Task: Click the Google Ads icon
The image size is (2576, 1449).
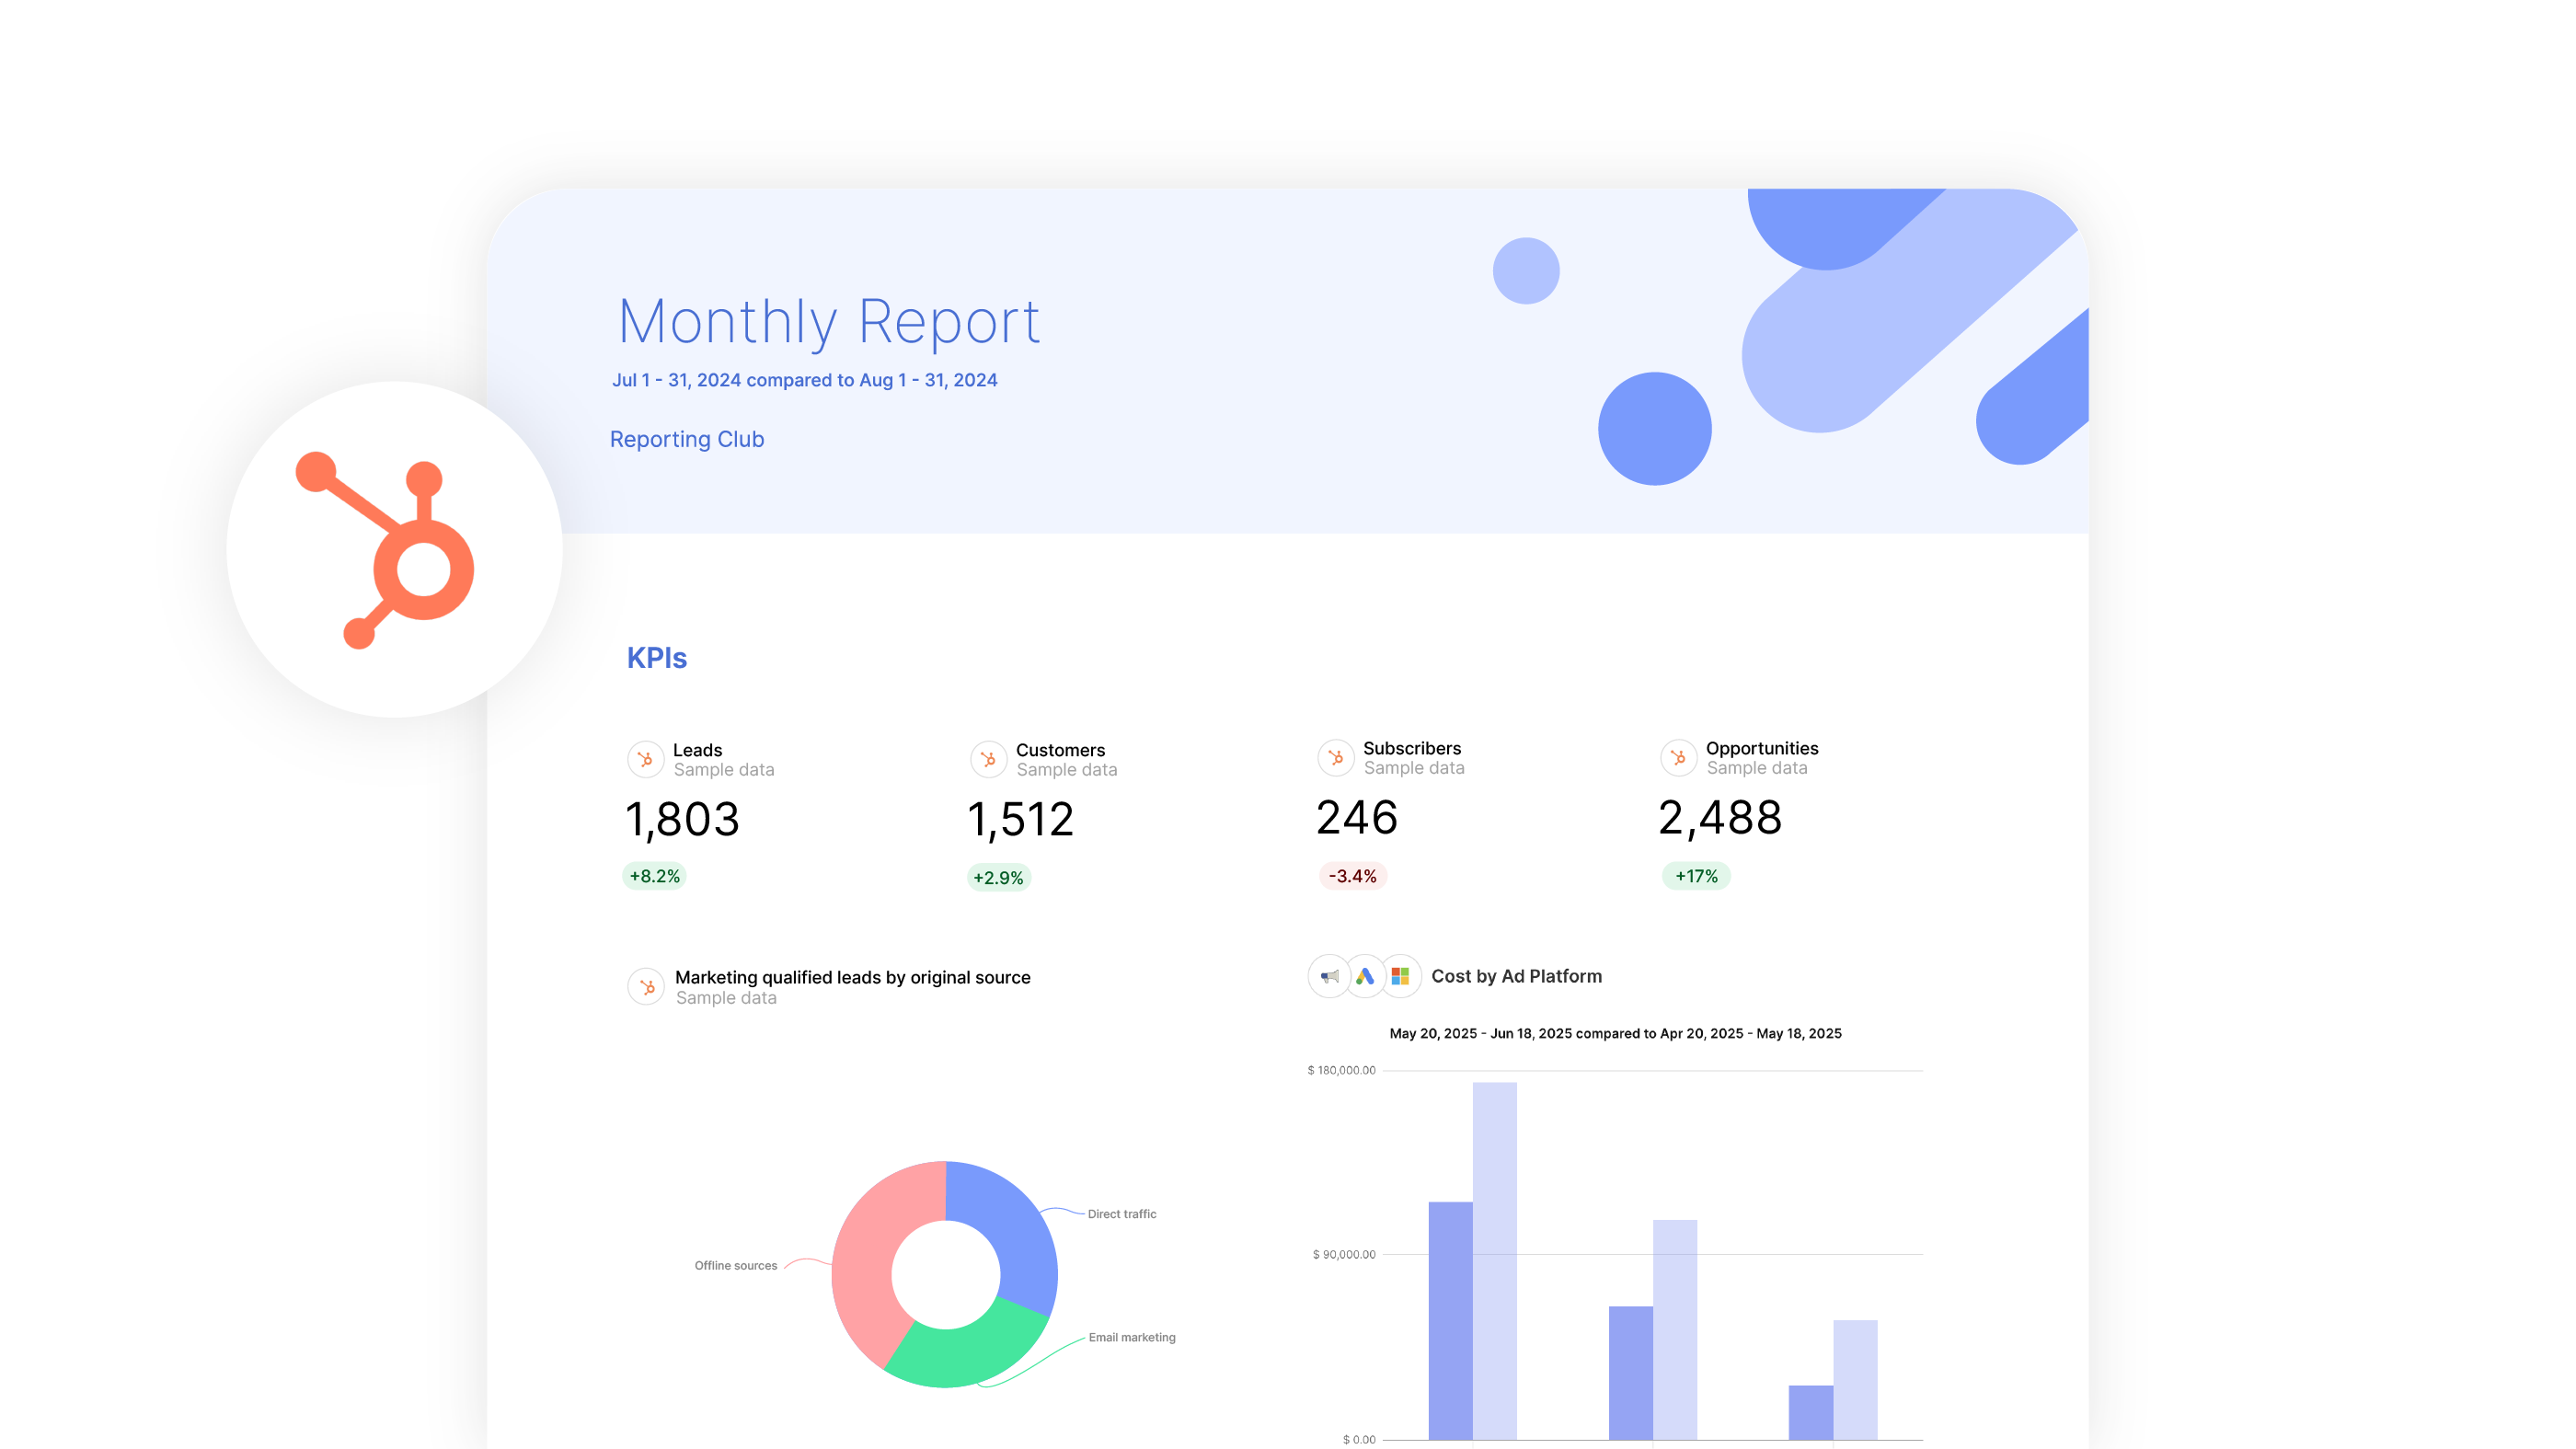Action: (1365, 976)
